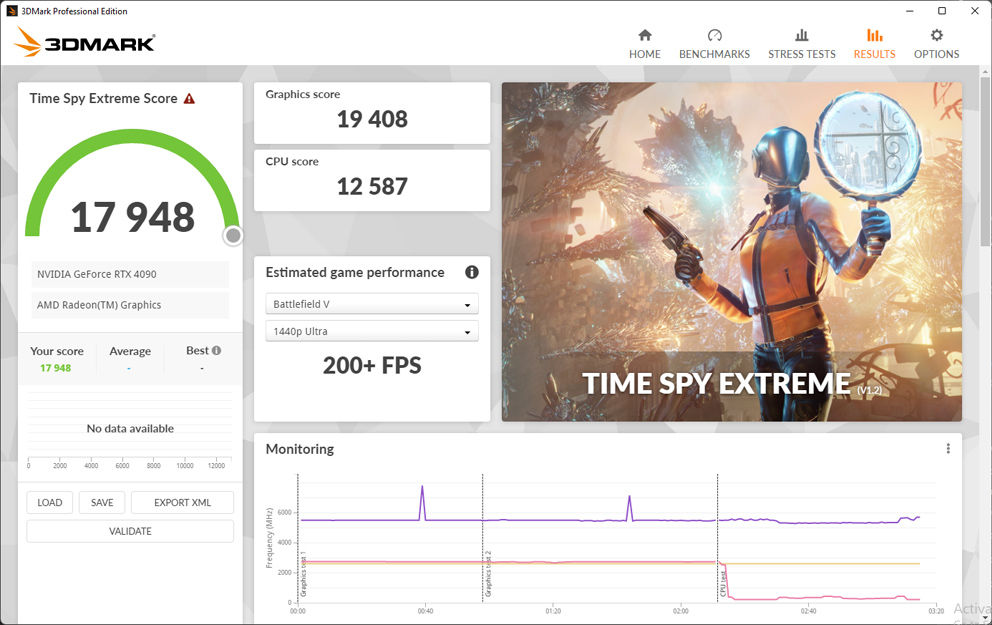Click the Graphics score value 19 408
992x625 pixels.
[x=372, y=119]
